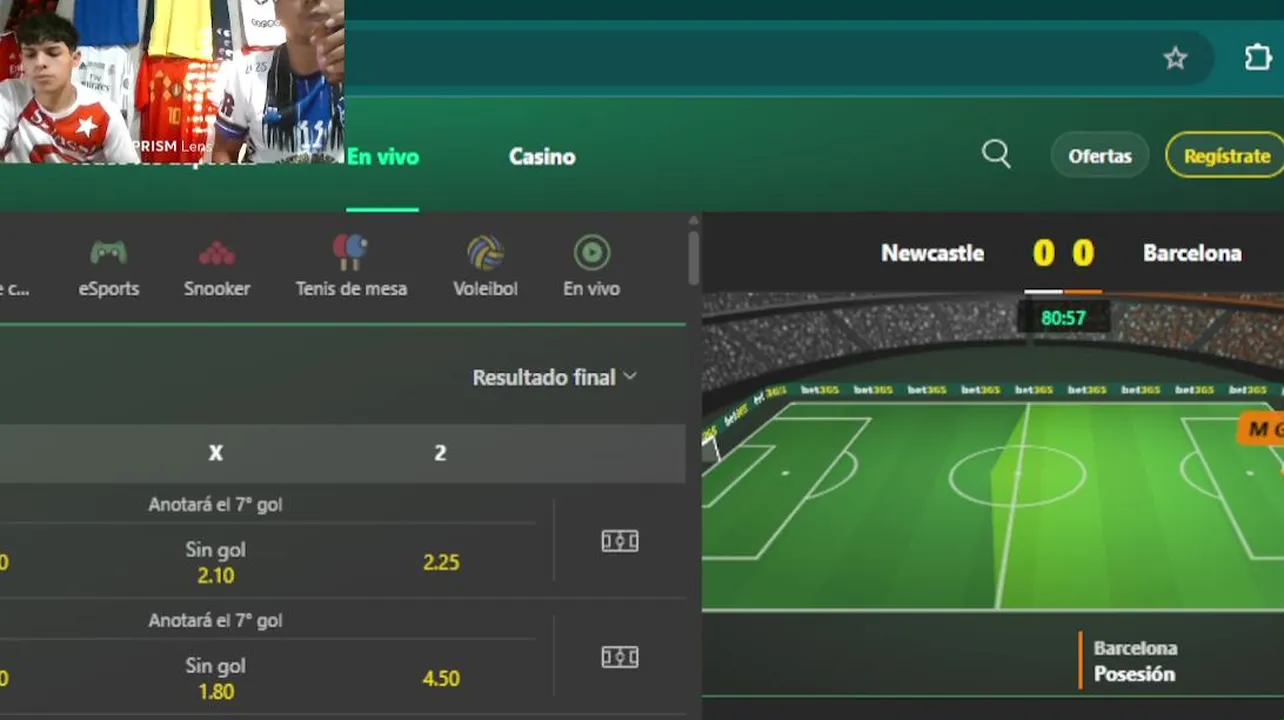
Task: Bookmark page with the star icon
Action: (1175, 59)
